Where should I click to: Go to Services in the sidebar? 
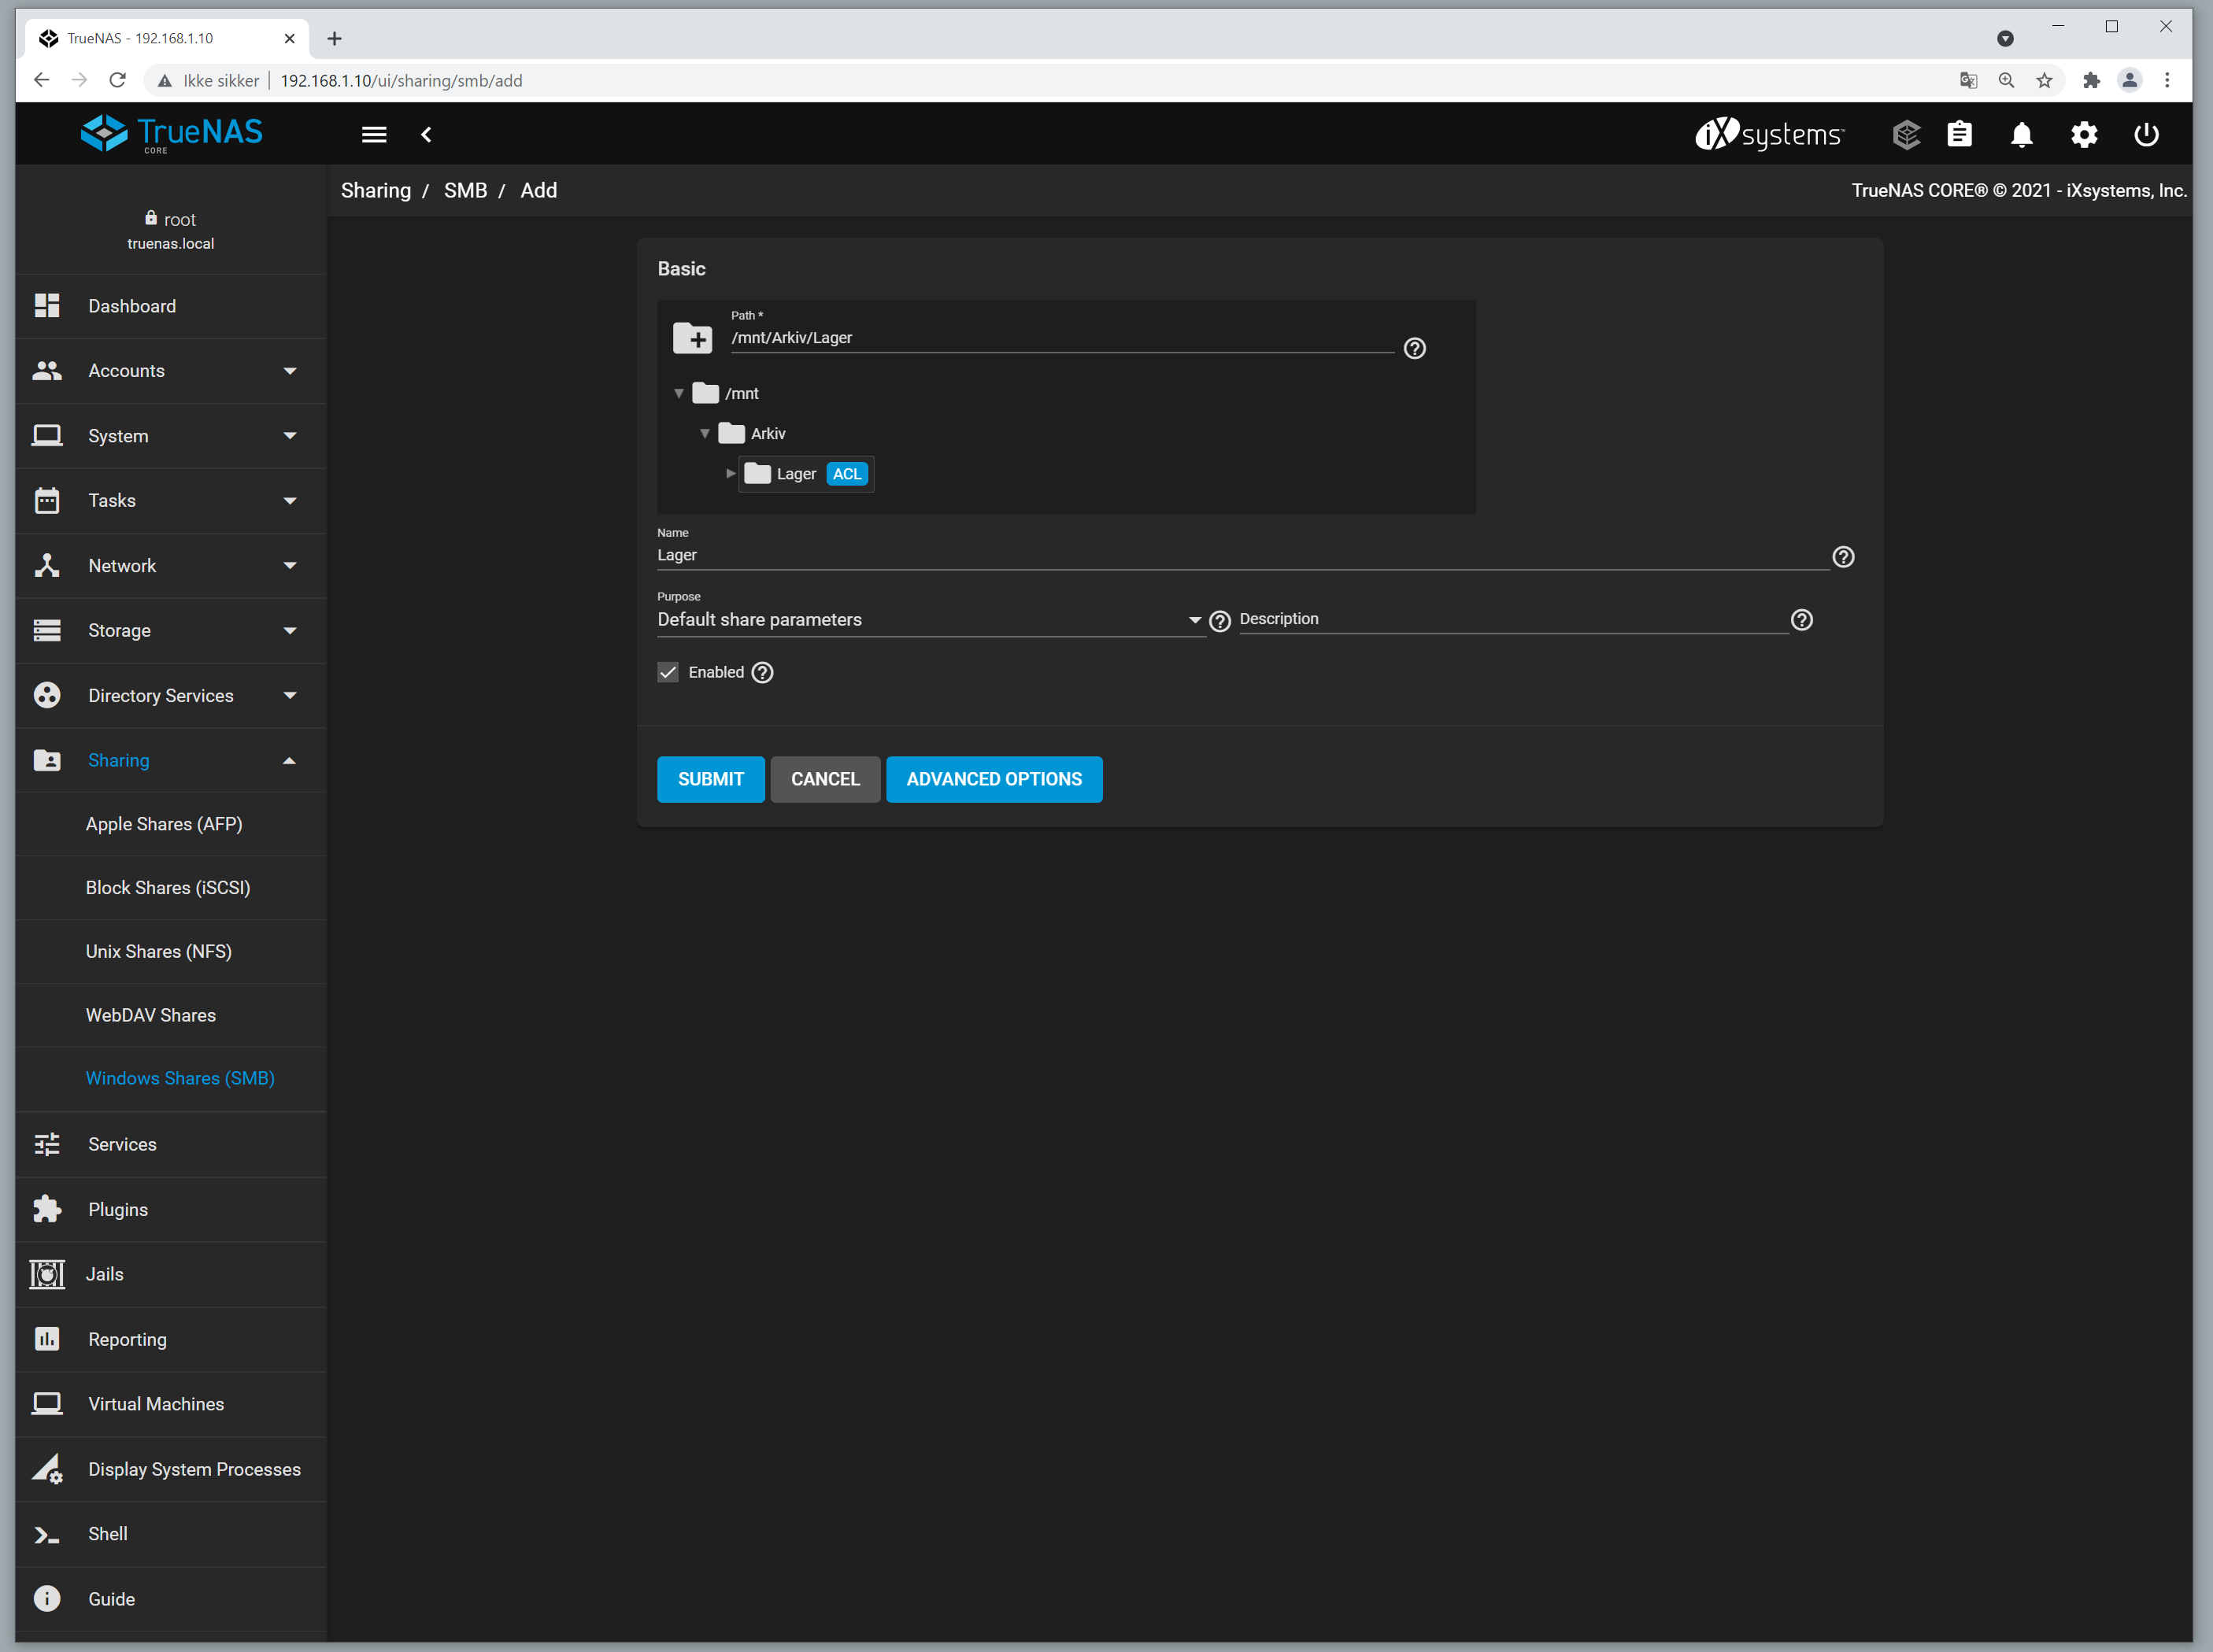[122, 1144]
